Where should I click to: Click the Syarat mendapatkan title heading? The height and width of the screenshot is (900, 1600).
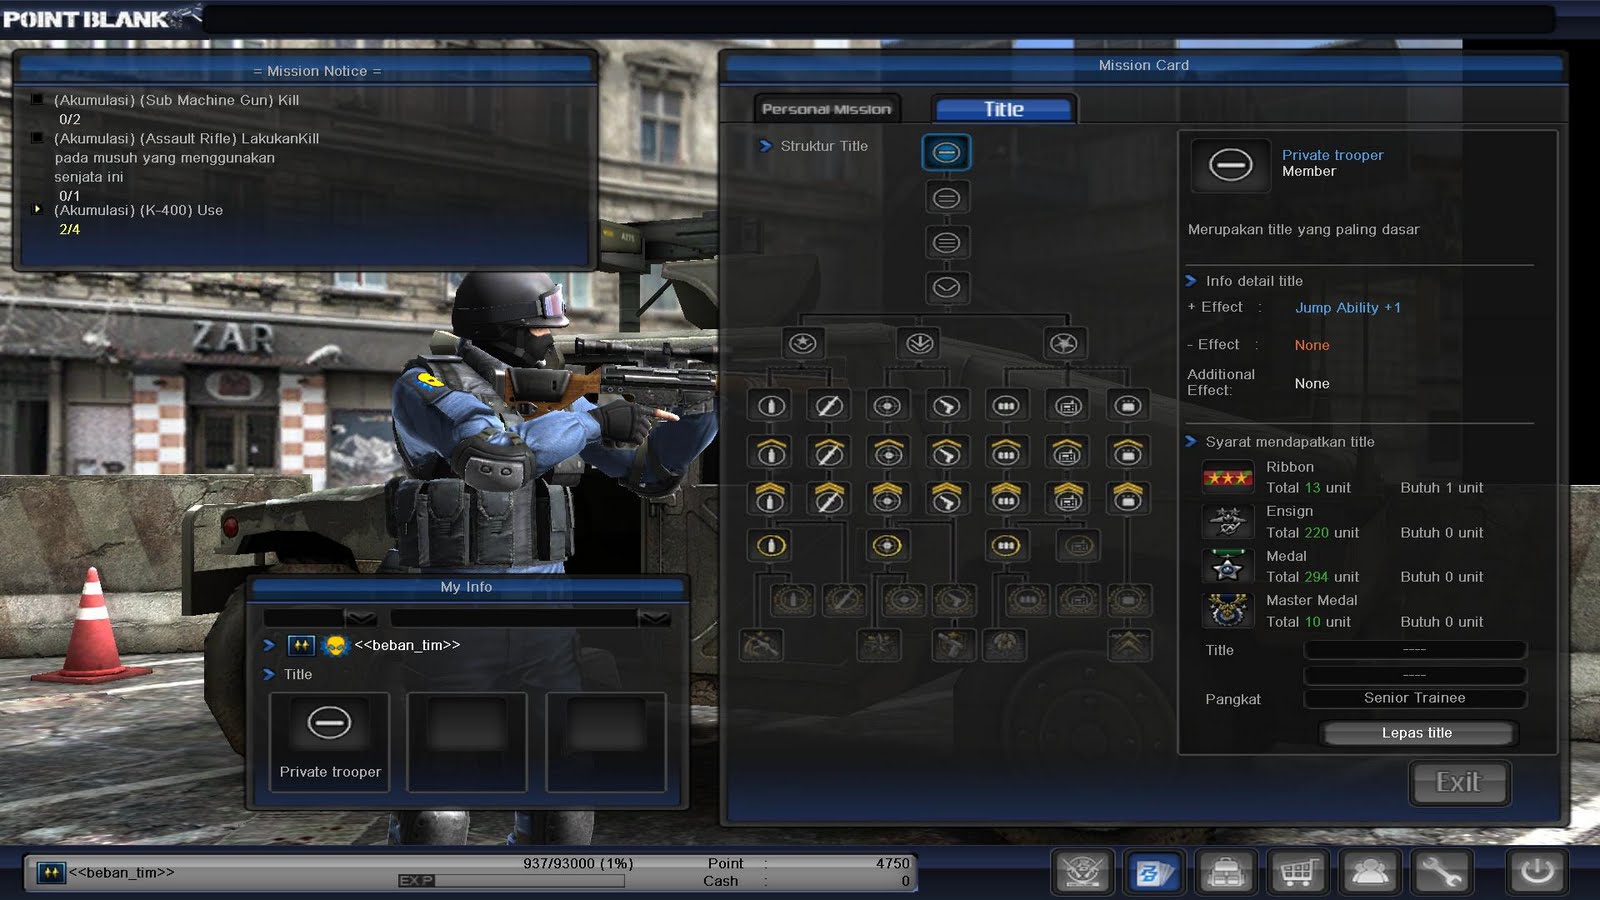[1290, 442]
